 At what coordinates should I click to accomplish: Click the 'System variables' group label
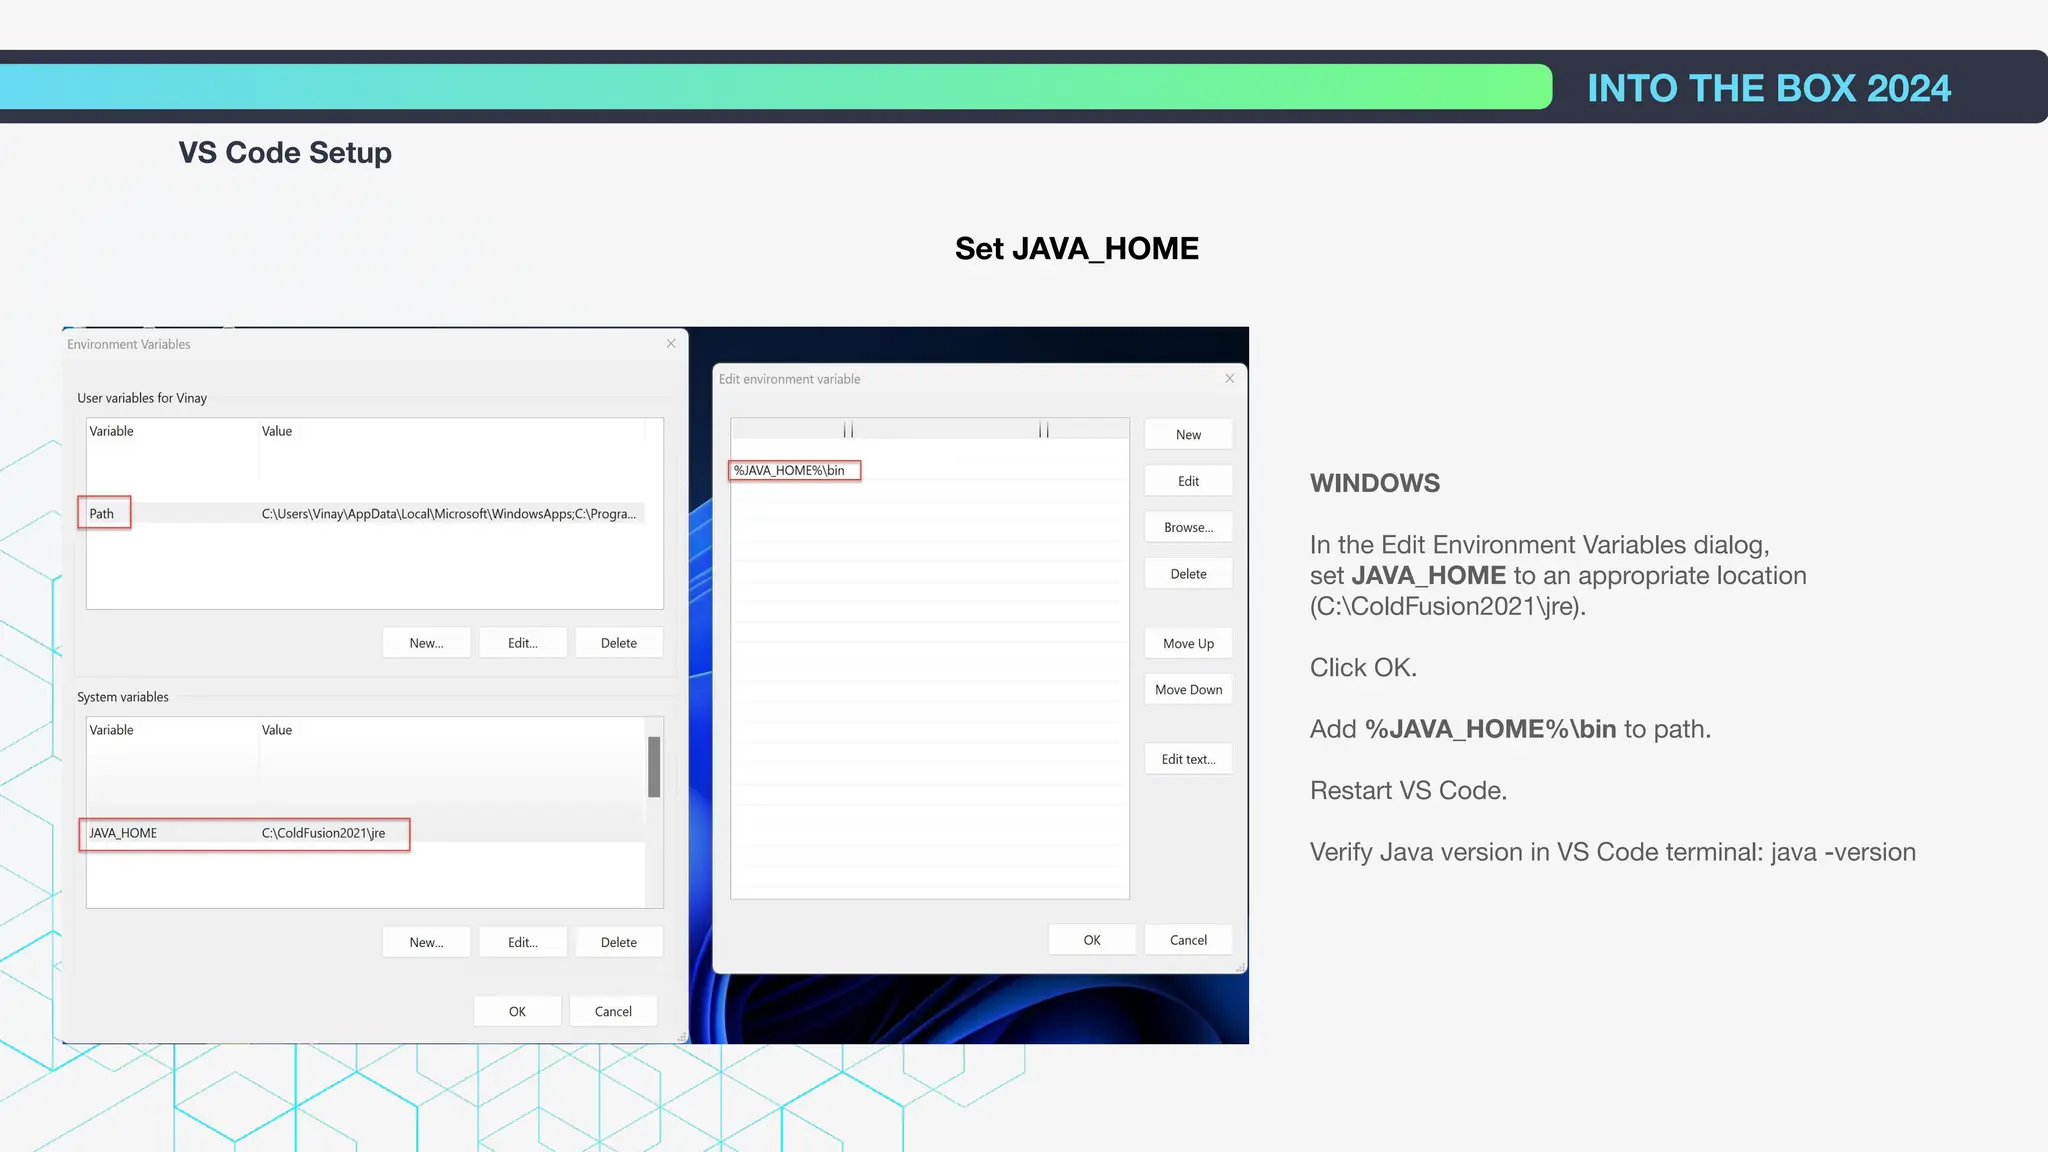tap(123, 697)
